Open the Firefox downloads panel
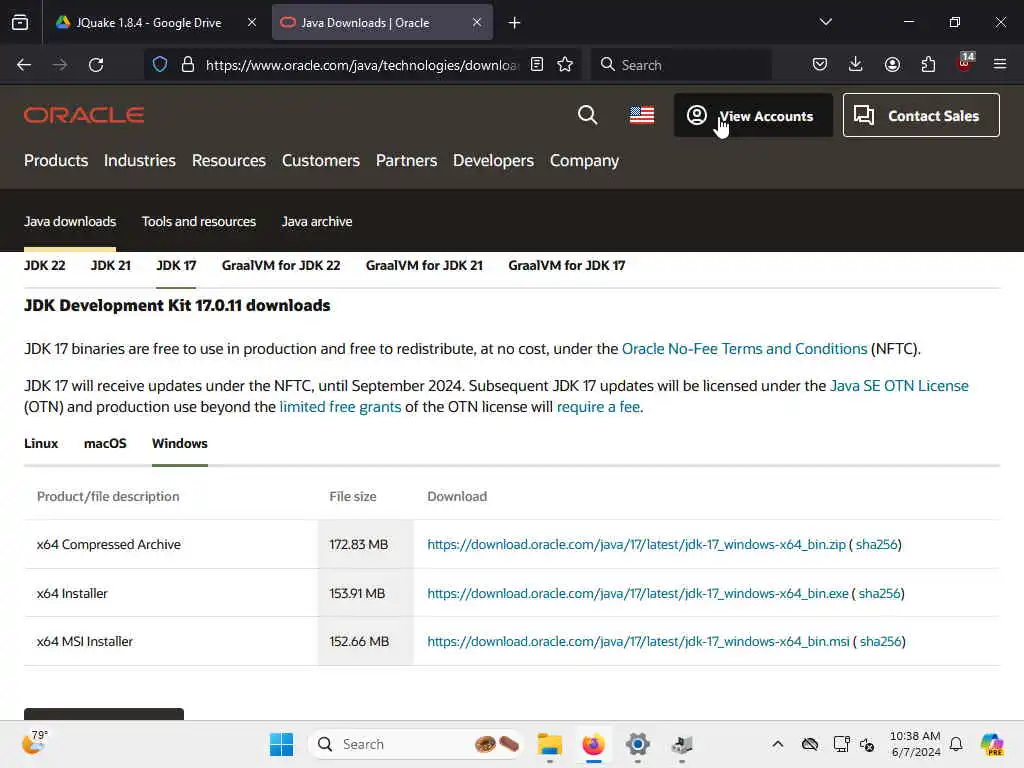The height and width of the screenshot is (768, 1024). pyautogui.click(x=856, y=64)
